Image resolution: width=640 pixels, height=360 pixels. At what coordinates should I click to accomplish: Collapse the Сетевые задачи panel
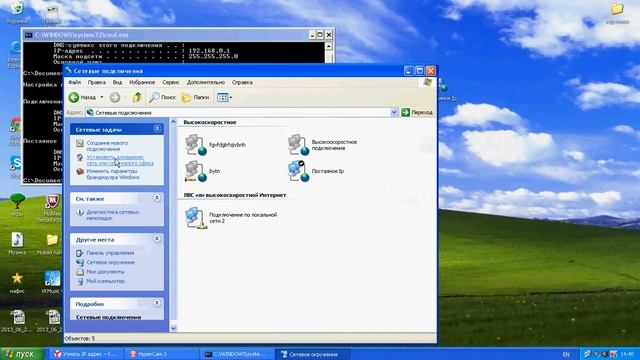pos(157,129)
